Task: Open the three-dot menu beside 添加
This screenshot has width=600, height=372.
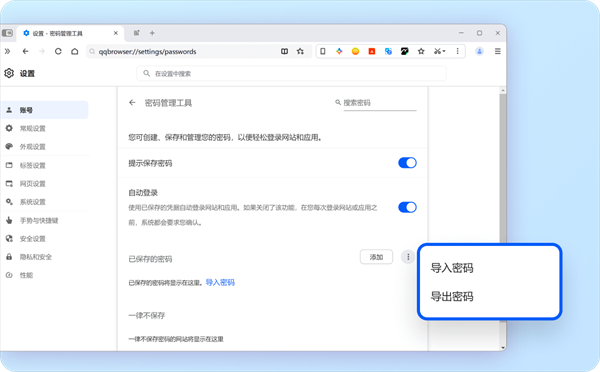Action: [x=408, y=257]
